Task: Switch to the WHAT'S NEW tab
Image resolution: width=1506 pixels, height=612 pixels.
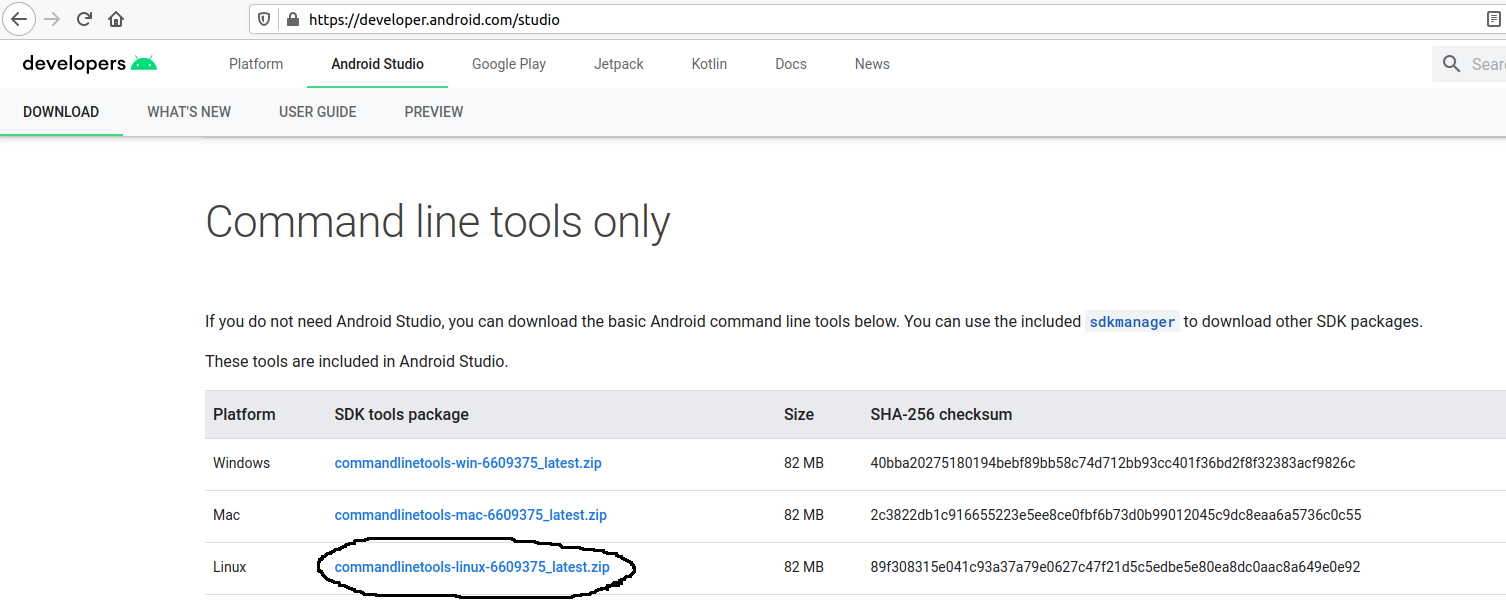Action: (x=189, y=112)
